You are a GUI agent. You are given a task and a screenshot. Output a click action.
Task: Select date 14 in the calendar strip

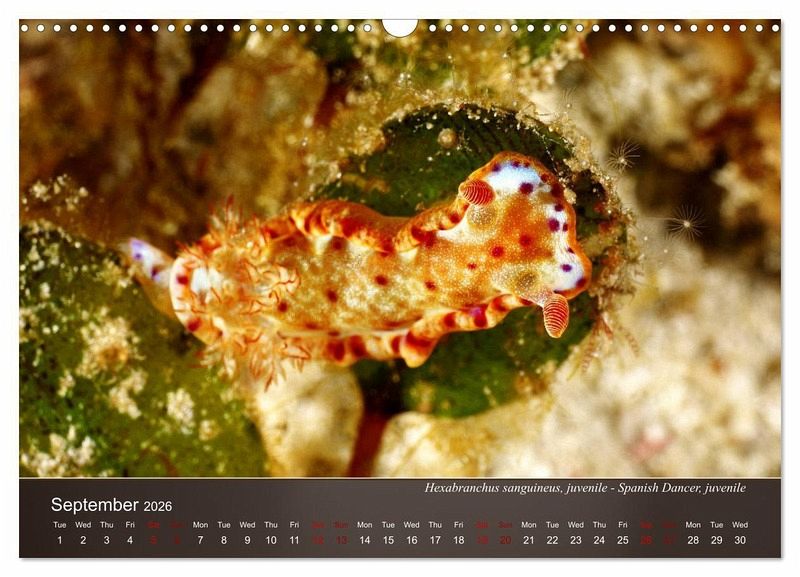click(x=365, y=540)
